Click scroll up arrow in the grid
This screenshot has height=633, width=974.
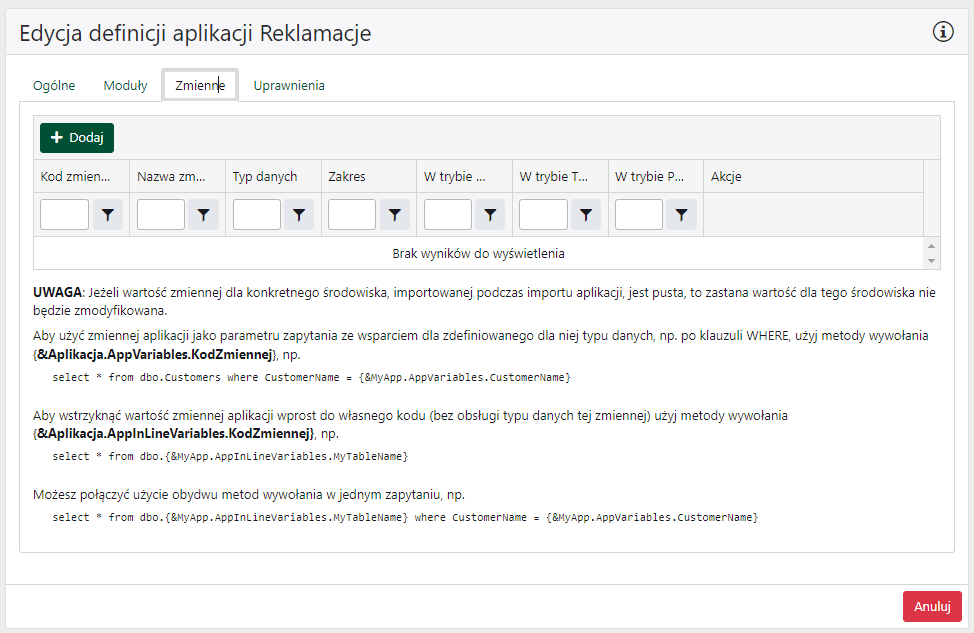pyautogui.click(x=932, y=245)
